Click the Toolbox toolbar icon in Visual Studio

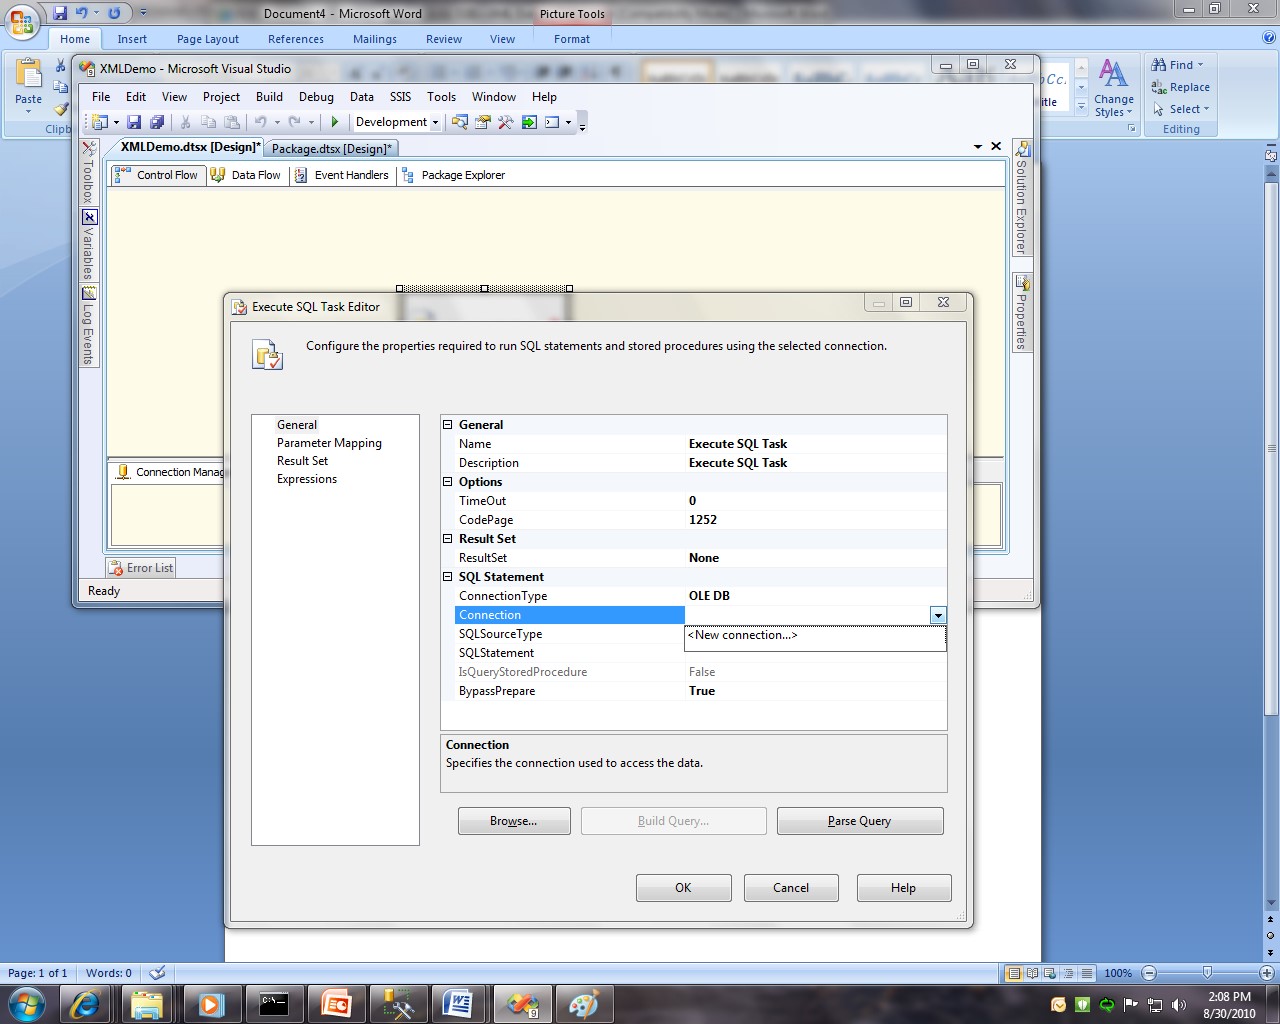[x=506, y=122]
